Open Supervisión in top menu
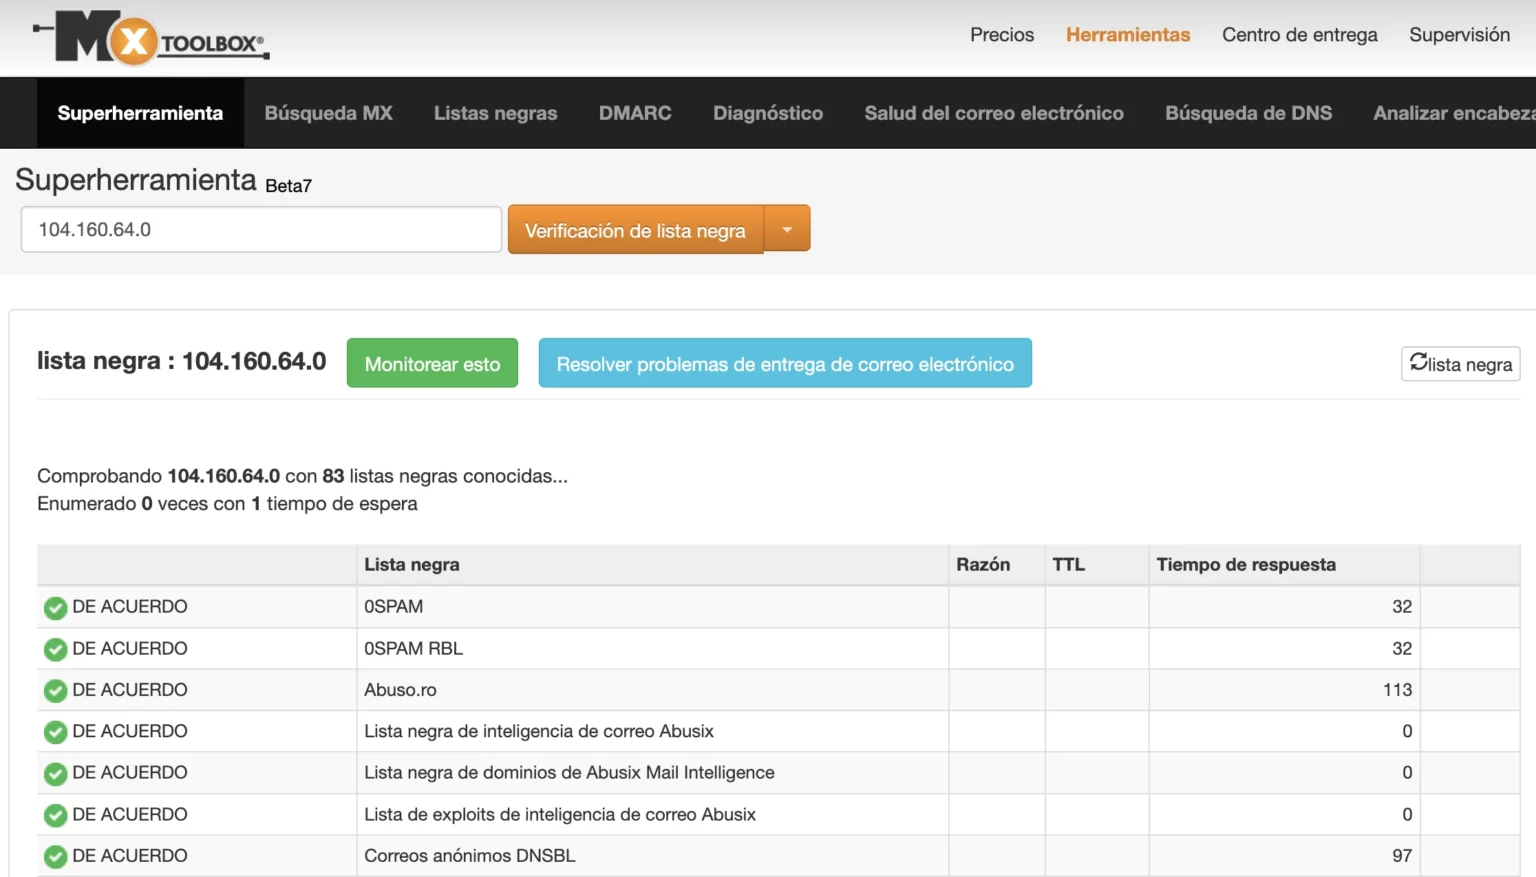 click(x=1459, y=35)
